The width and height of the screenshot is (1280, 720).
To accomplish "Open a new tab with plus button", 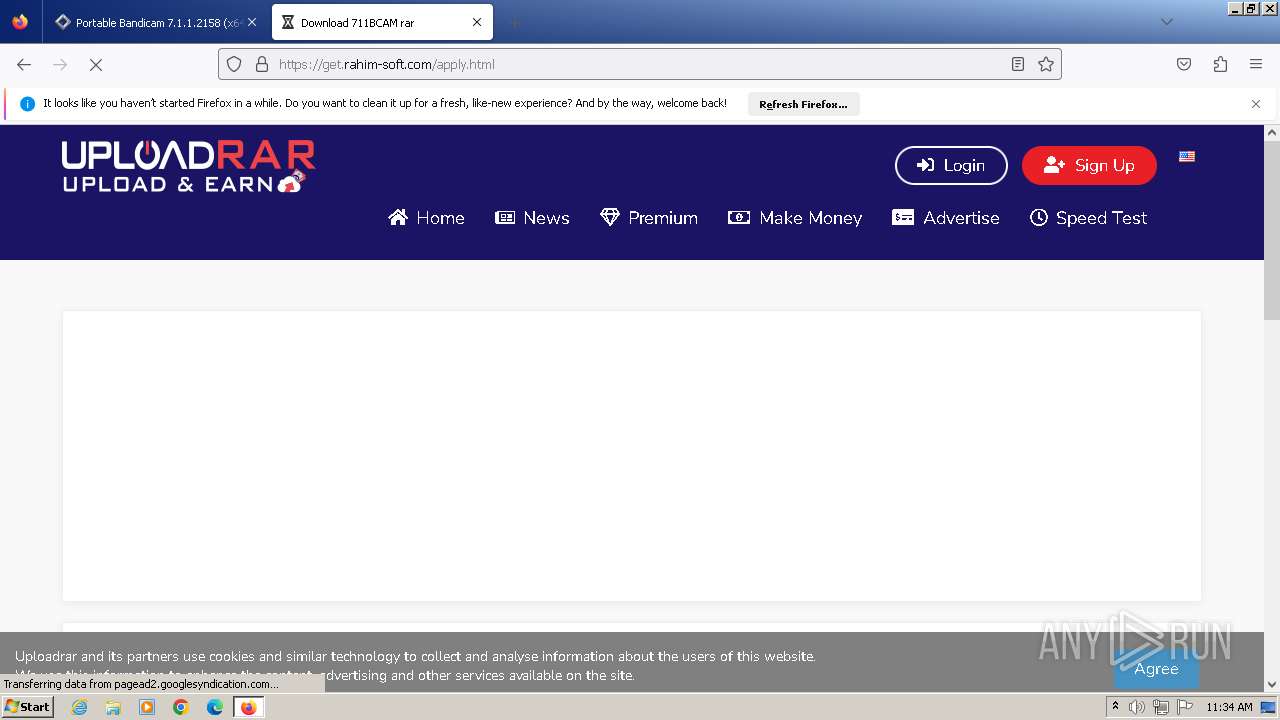I will 514,22.
